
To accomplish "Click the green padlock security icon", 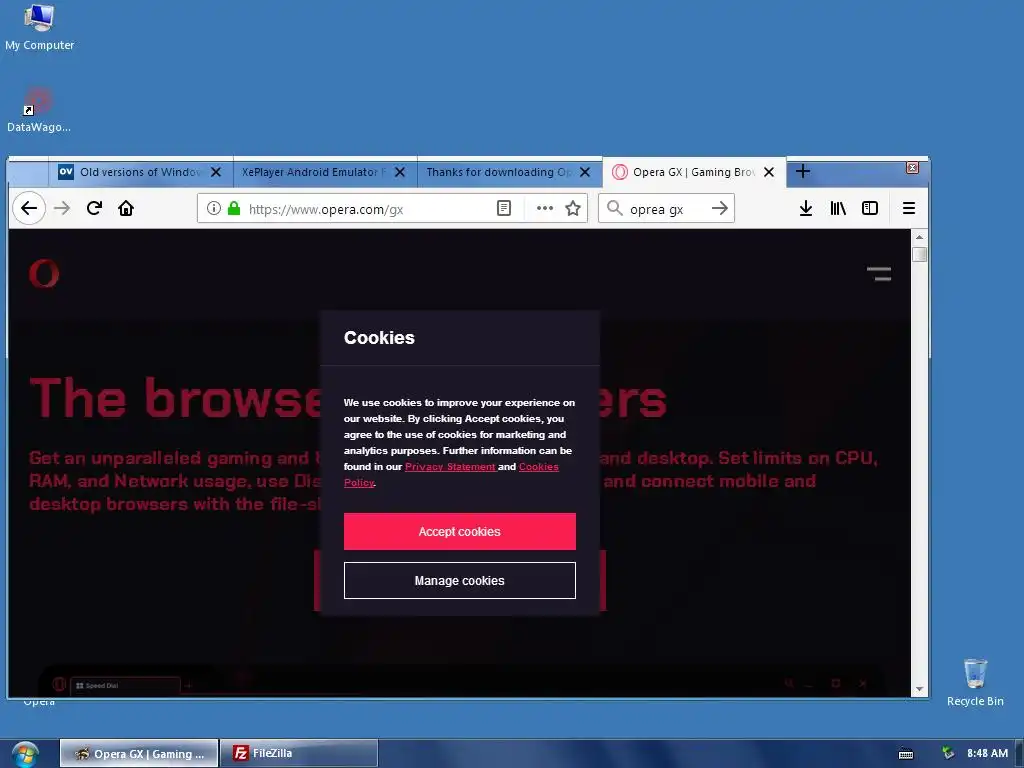I will click(234, 208).
